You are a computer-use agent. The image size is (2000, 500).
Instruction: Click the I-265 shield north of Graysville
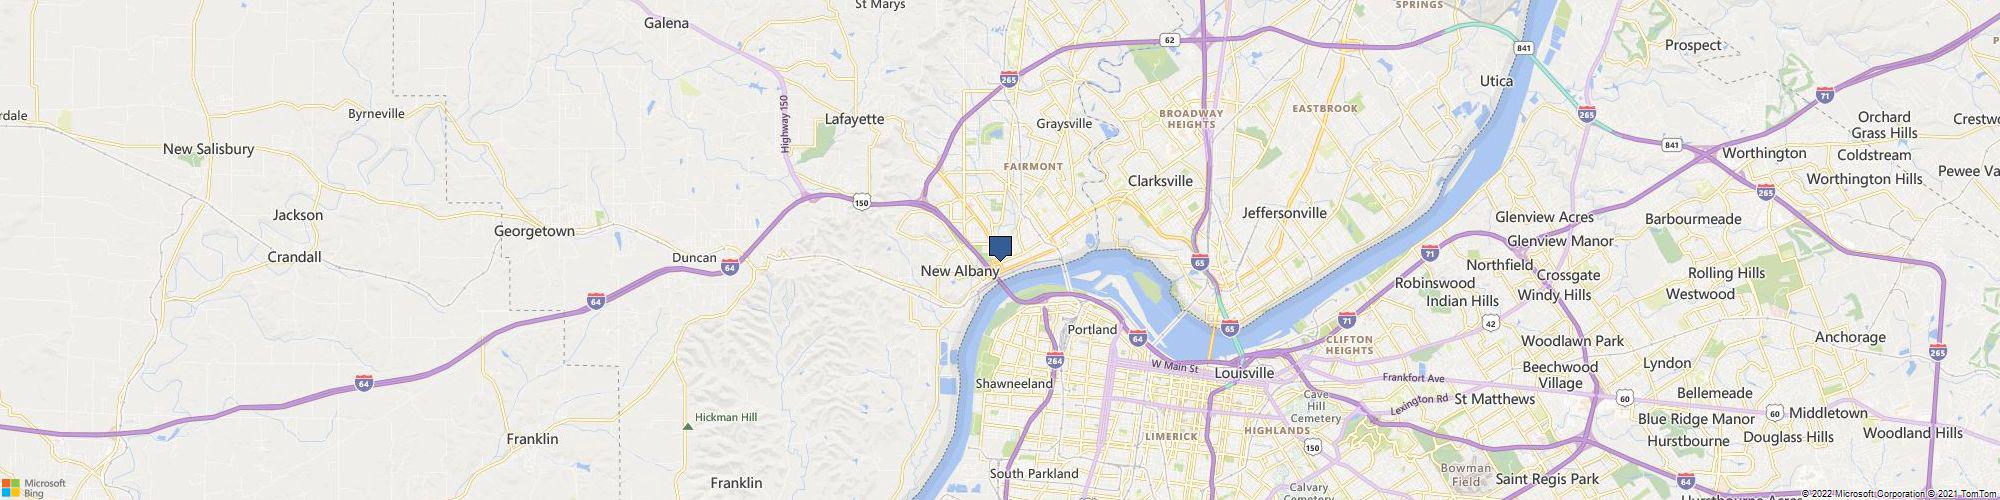tap(1008, 80)
